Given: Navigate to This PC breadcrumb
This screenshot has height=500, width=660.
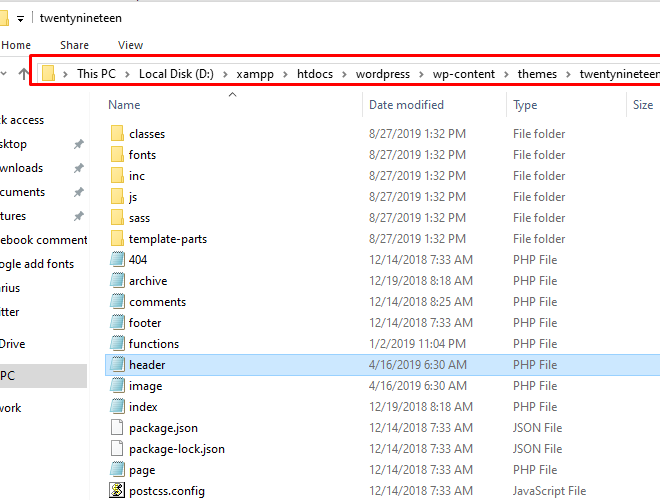Looking at the screenshot, I should pyautogui.click(x=96, y=74).
